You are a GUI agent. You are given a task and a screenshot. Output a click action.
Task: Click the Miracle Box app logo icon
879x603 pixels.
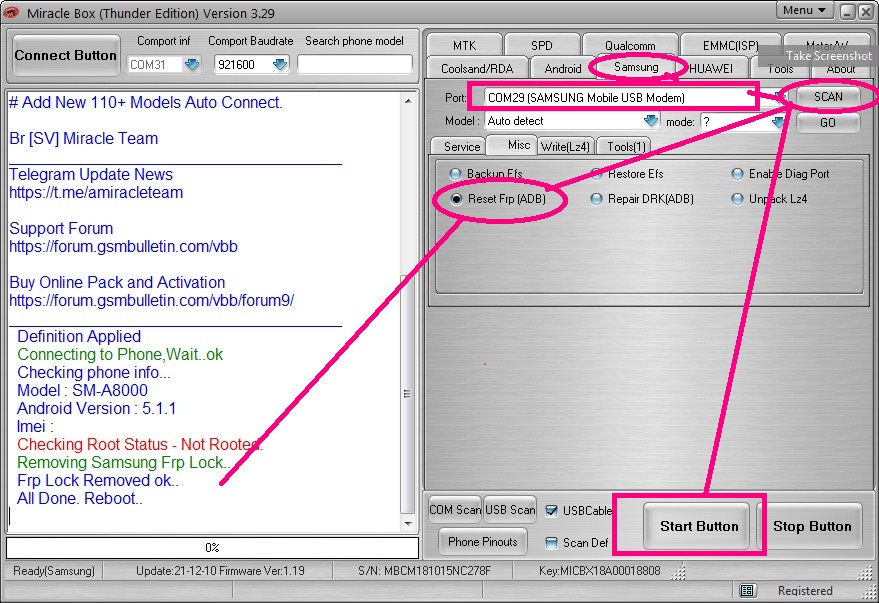11,12
